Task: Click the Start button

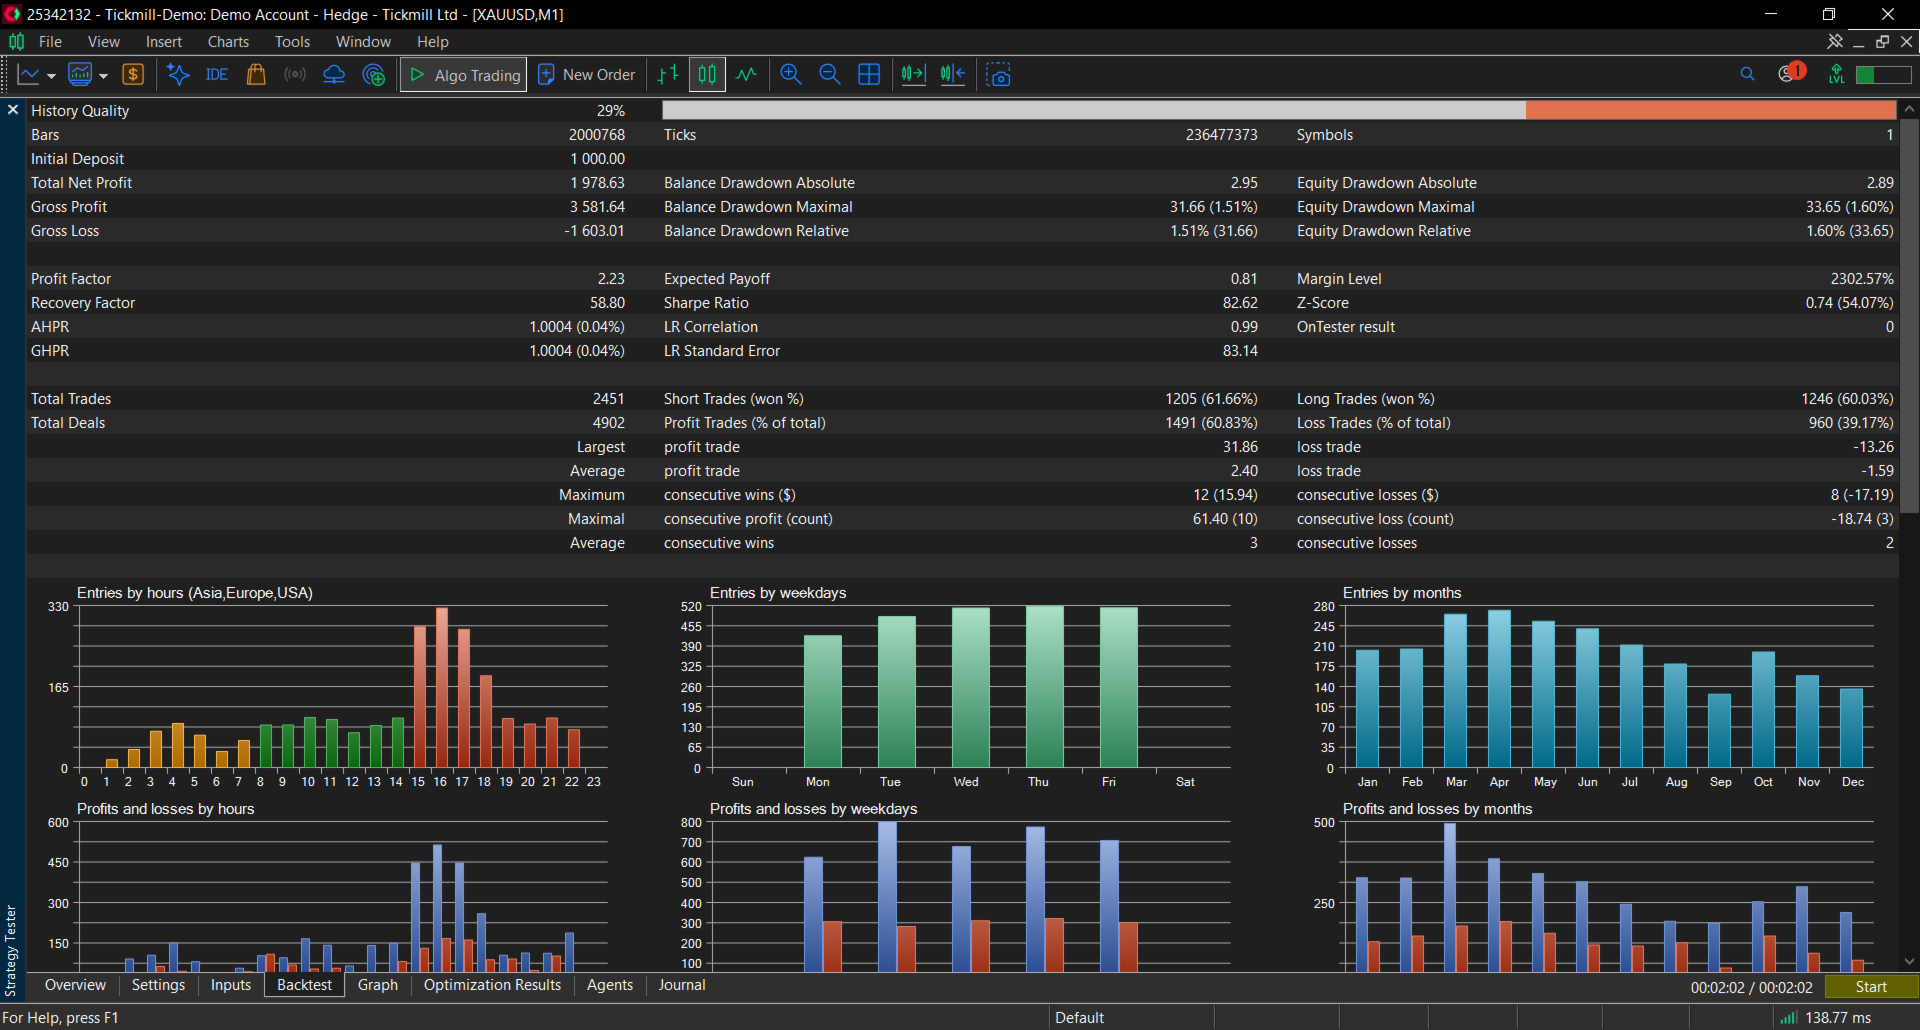Action: pyautogui.click(x=1871, y=987)
